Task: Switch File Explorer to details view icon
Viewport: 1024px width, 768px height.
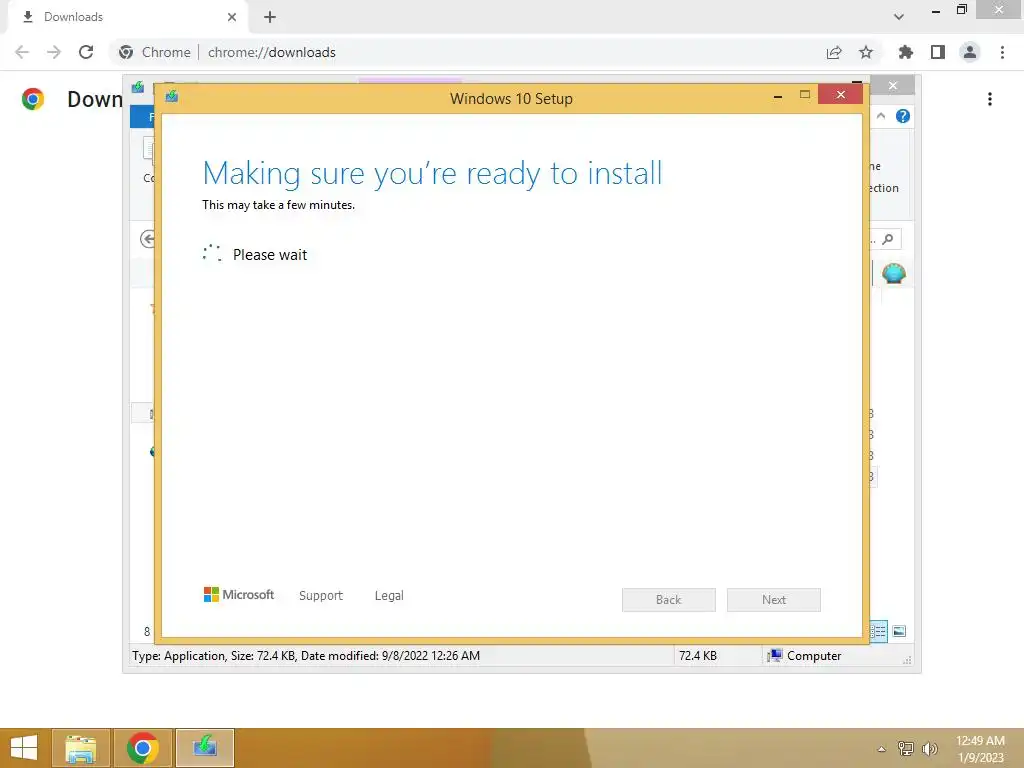Action: [x=879, y=631]
